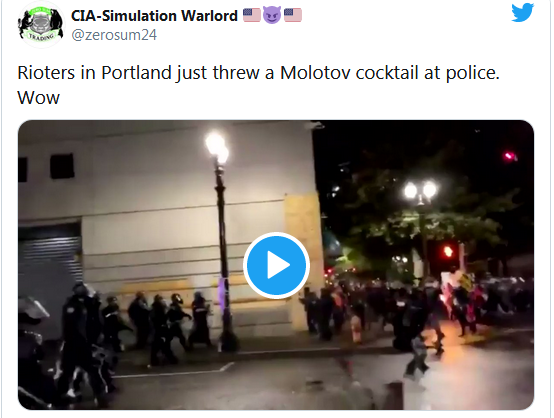Click the CIA-Simulation Warlord display name
Screen dimensions: 554x418
coord(154,16)
